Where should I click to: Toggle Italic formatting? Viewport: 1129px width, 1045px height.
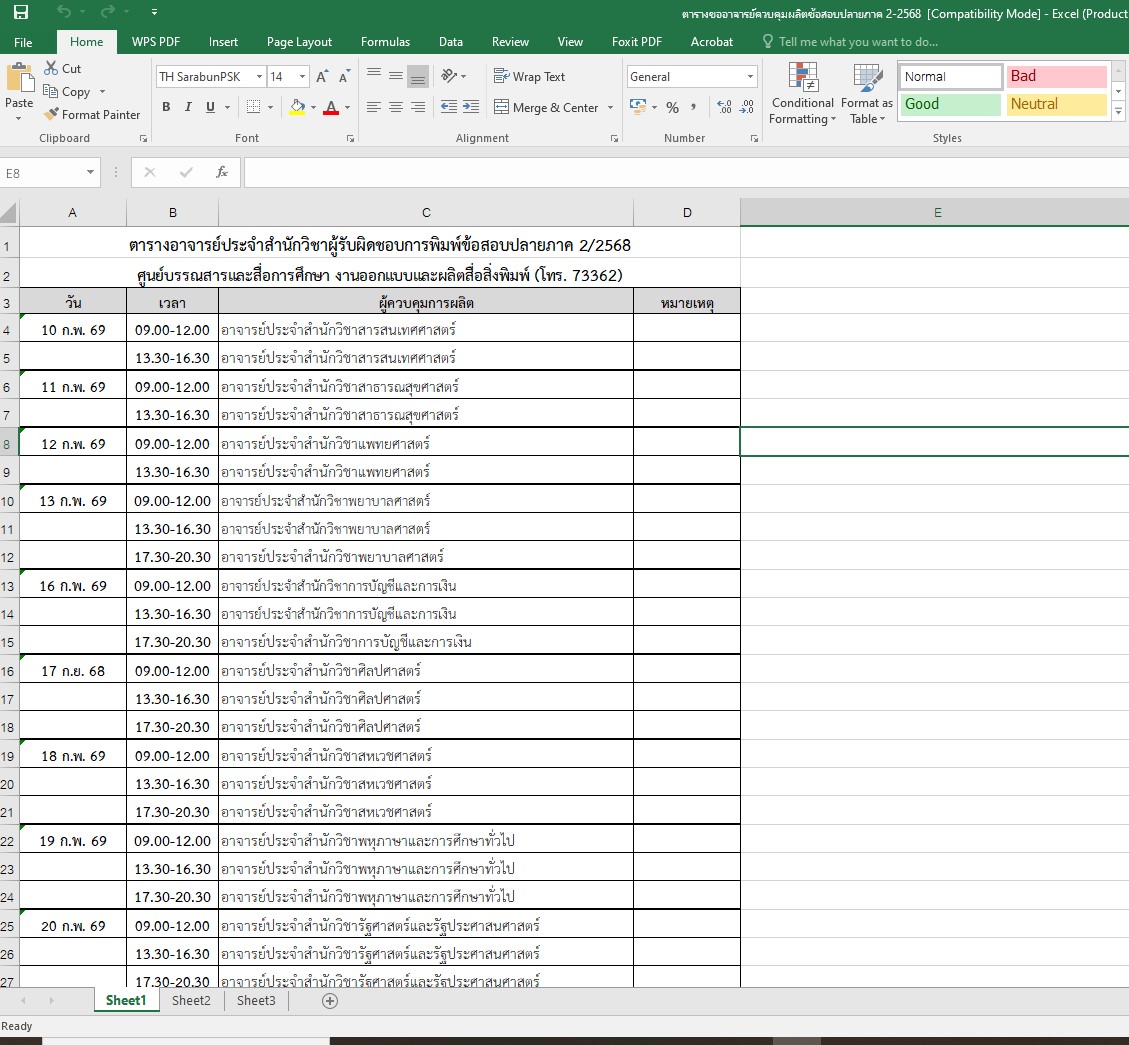tap(188, 107)
